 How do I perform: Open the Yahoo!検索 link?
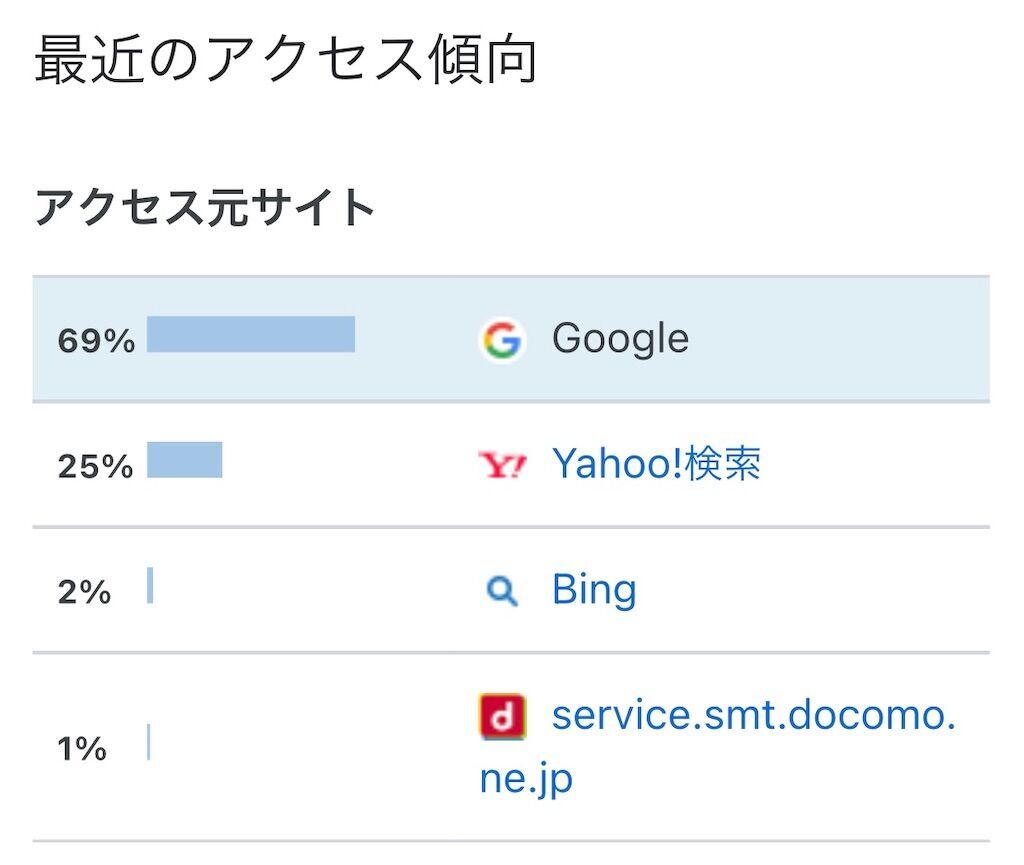point(656,464)
